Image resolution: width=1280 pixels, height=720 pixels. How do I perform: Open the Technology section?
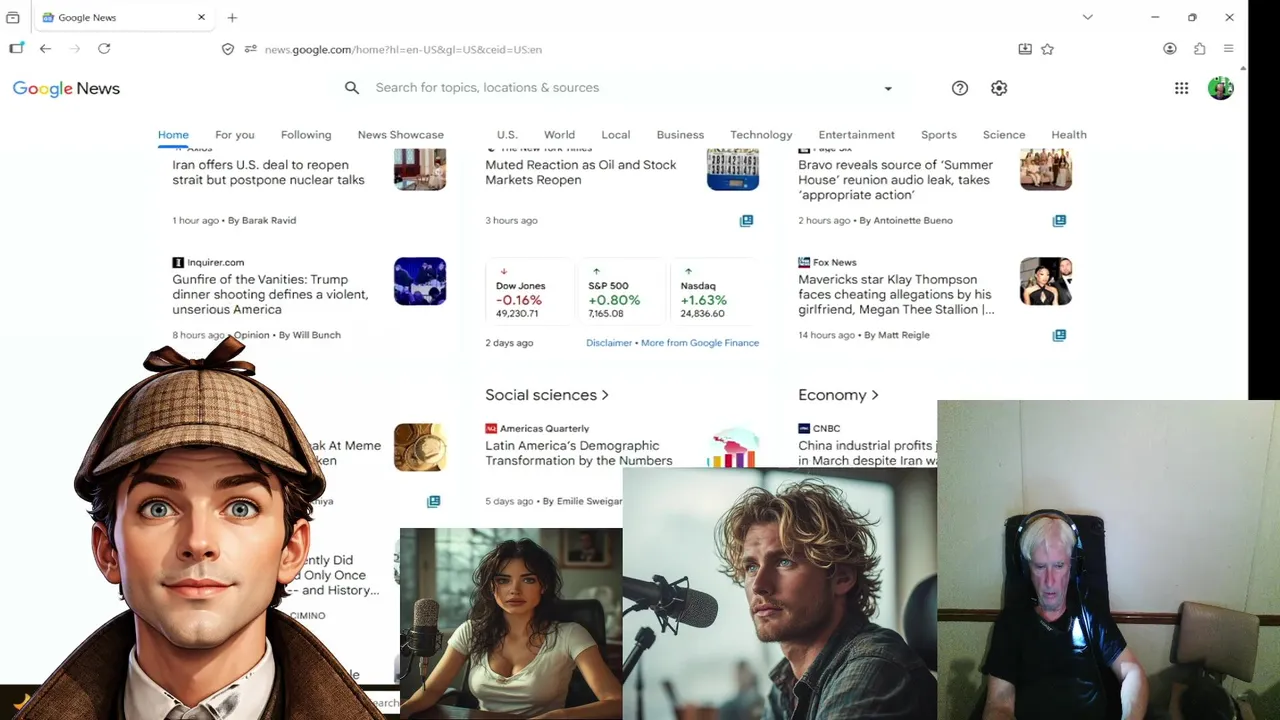click(761, 135)
